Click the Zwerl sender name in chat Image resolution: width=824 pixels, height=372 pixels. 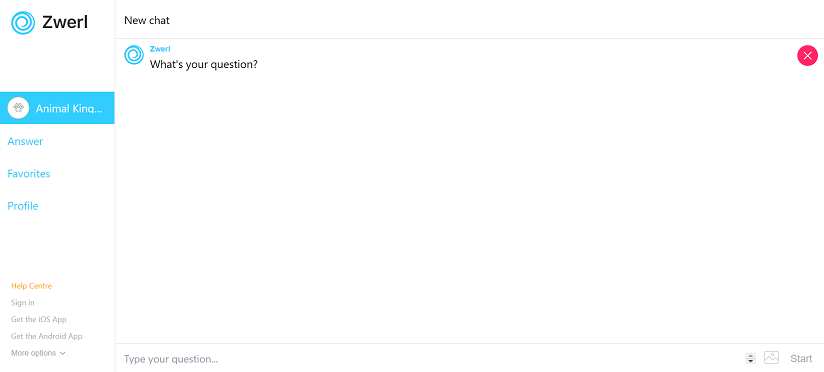click(x=160, y=49)
